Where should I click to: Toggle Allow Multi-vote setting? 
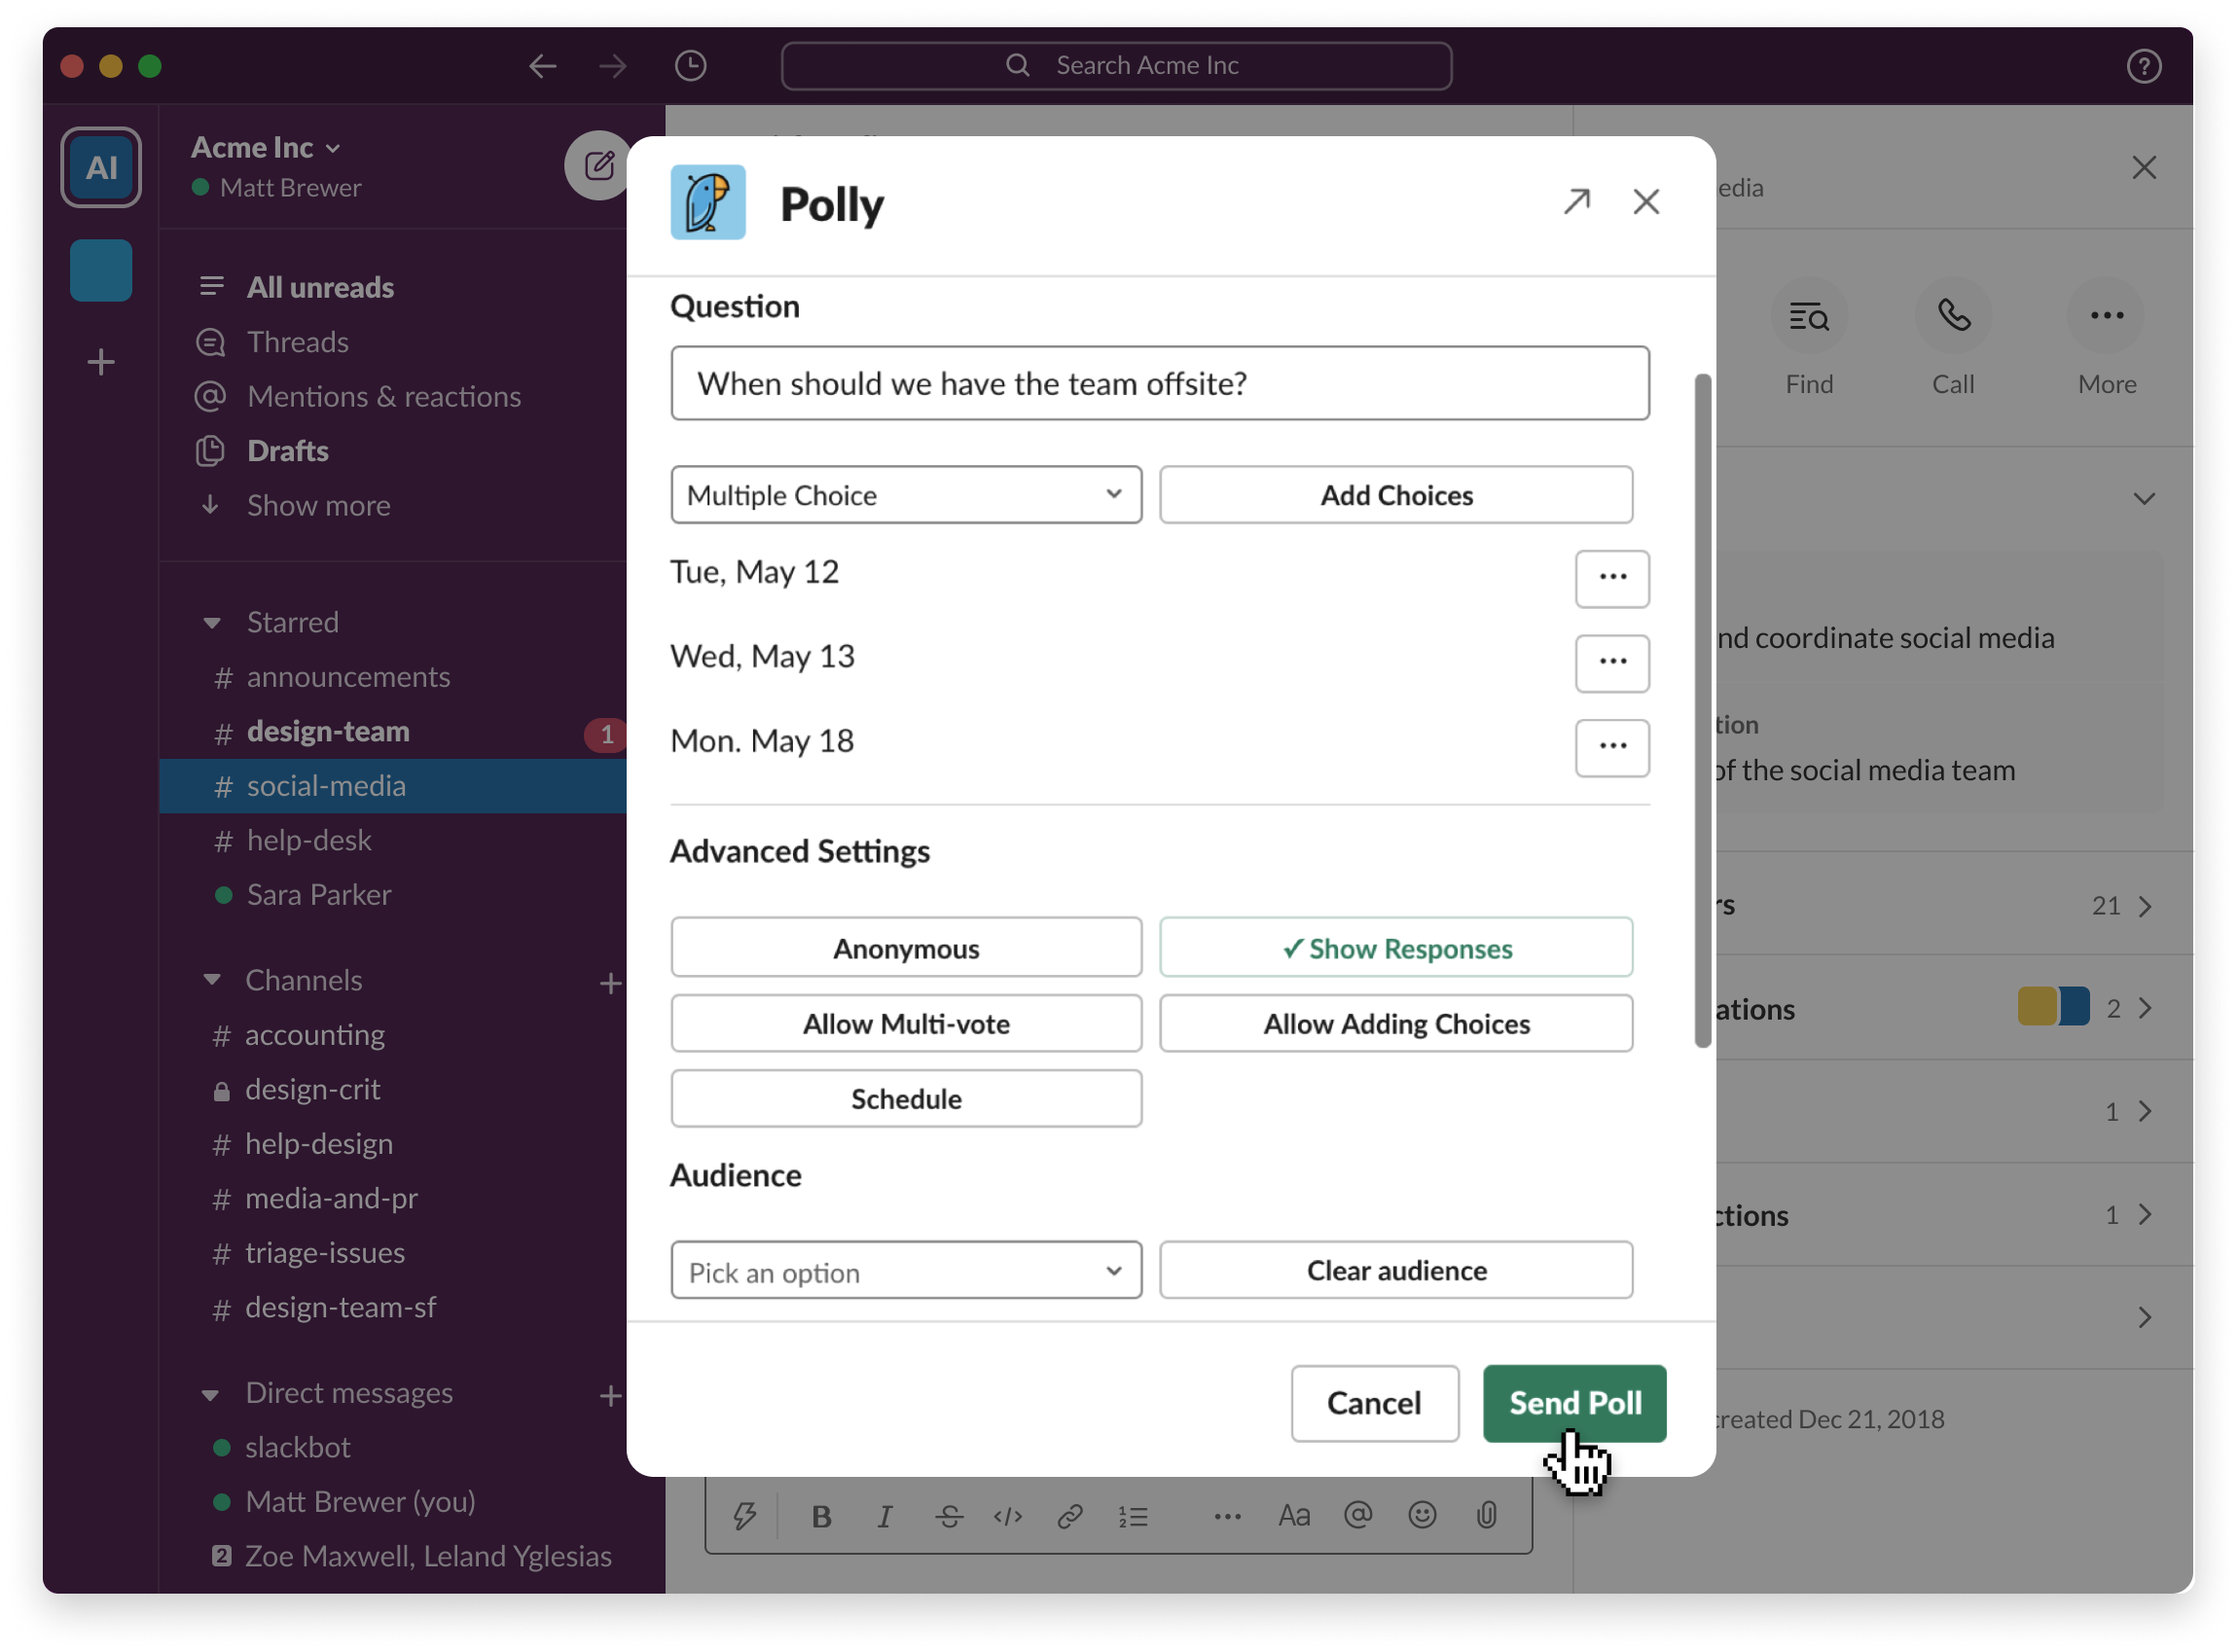tap(906, 1023)
